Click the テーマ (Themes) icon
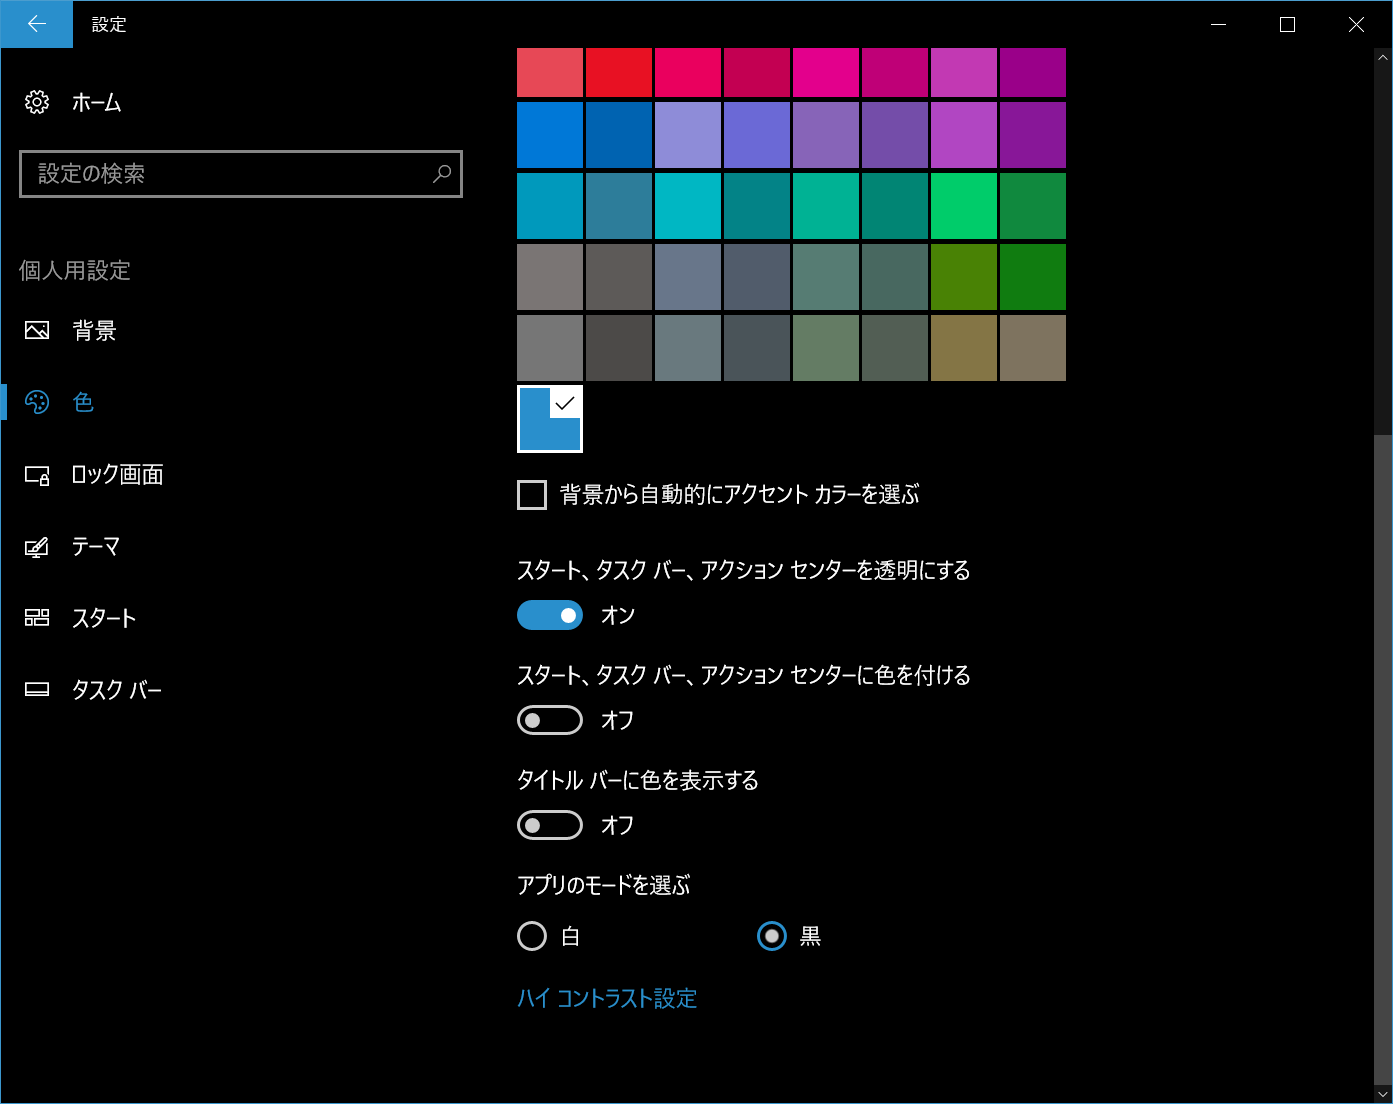The width and height of the screenshot is (1393, 1104). point(37,546)
